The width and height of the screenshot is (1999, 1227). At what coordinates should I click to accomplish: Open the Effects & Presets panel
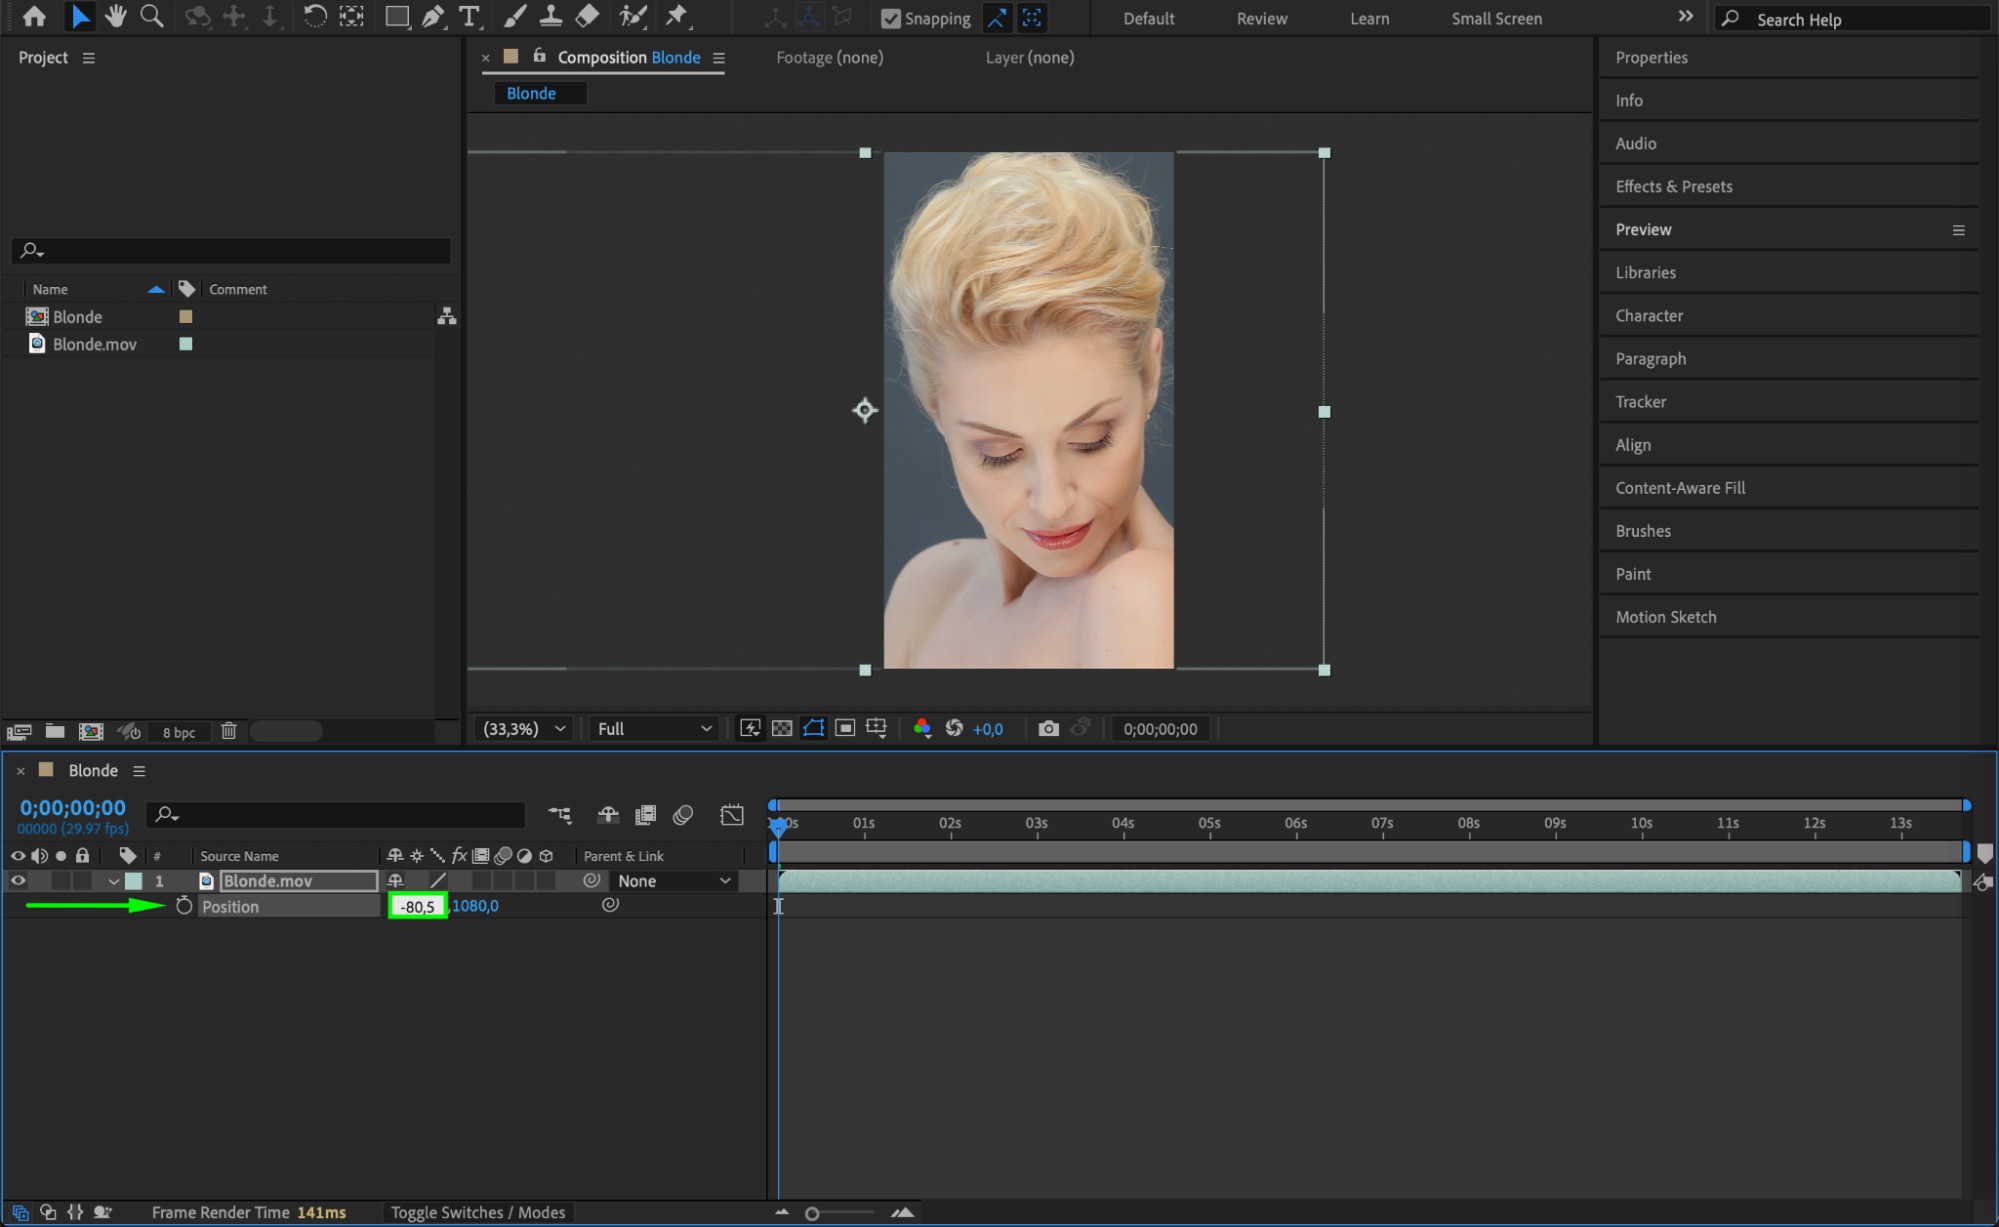[x=1673, y=186]
